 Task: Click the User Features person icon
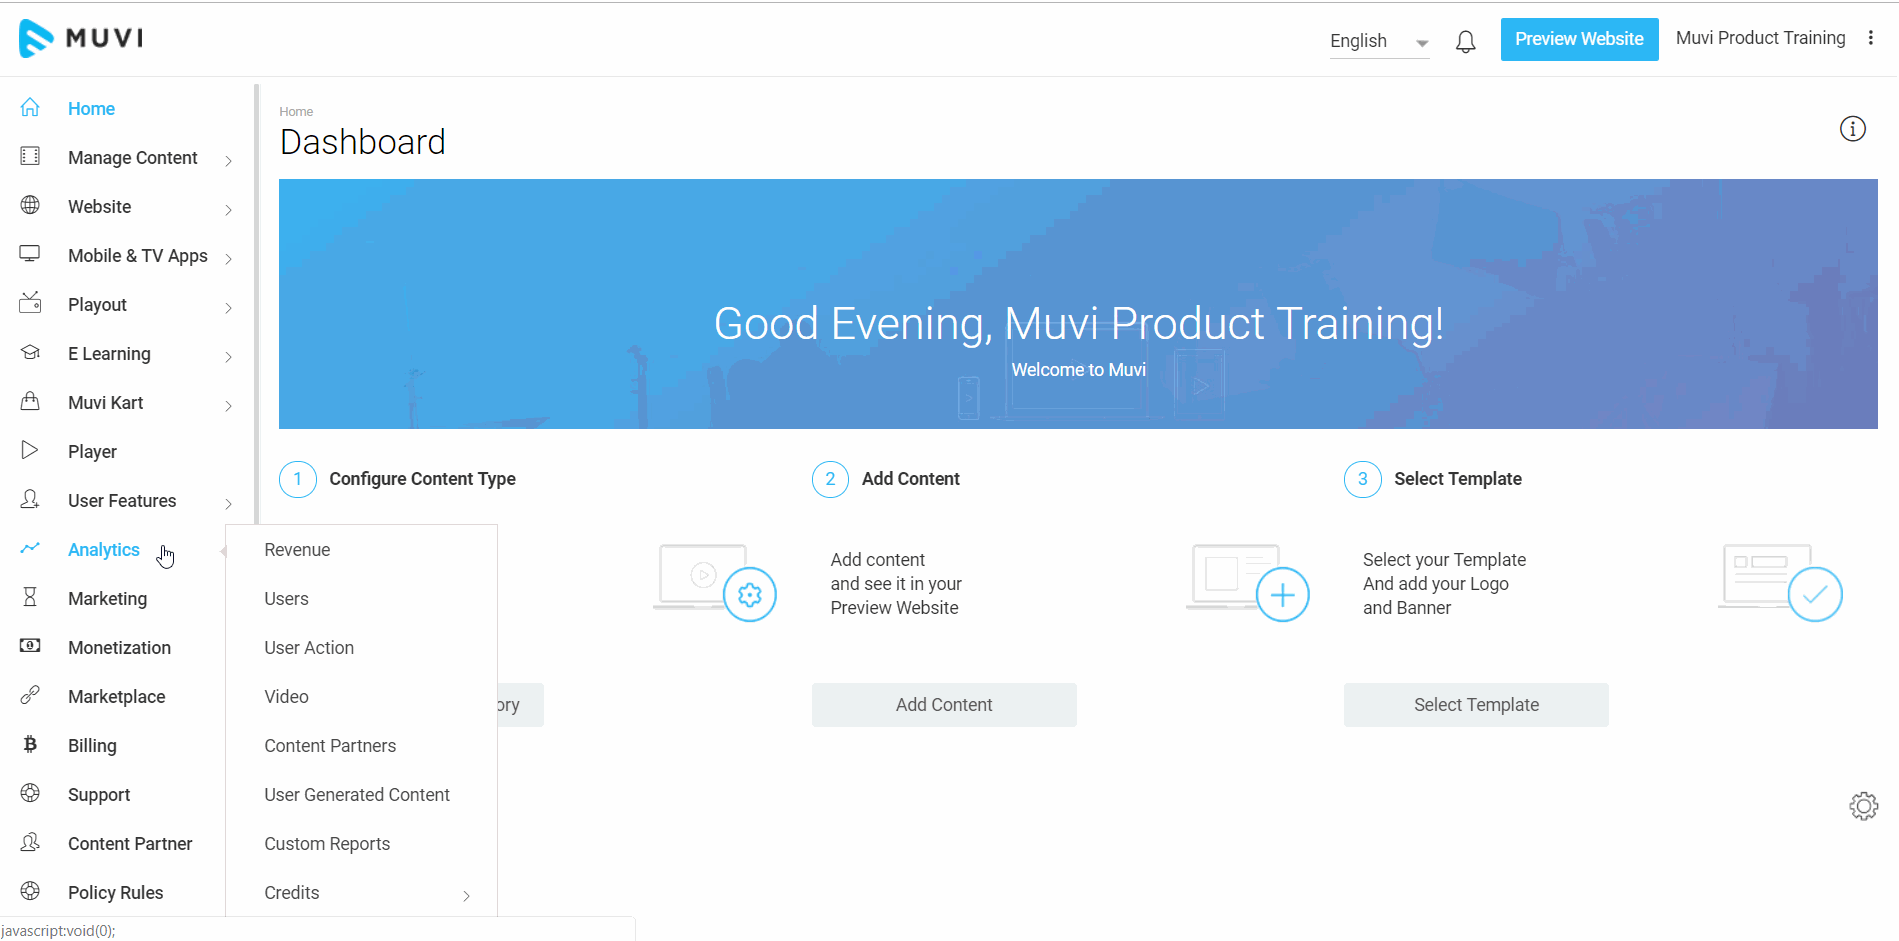30,499
